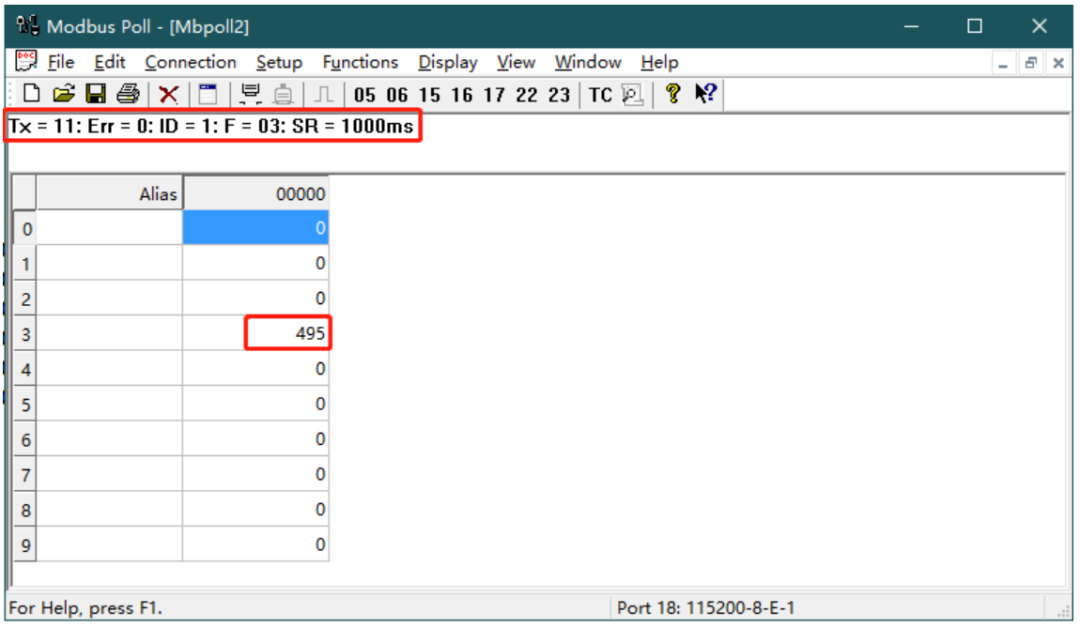Open function 05 write single coil
This screenshot has width=1080, height=628.
[x=364, y=95]
